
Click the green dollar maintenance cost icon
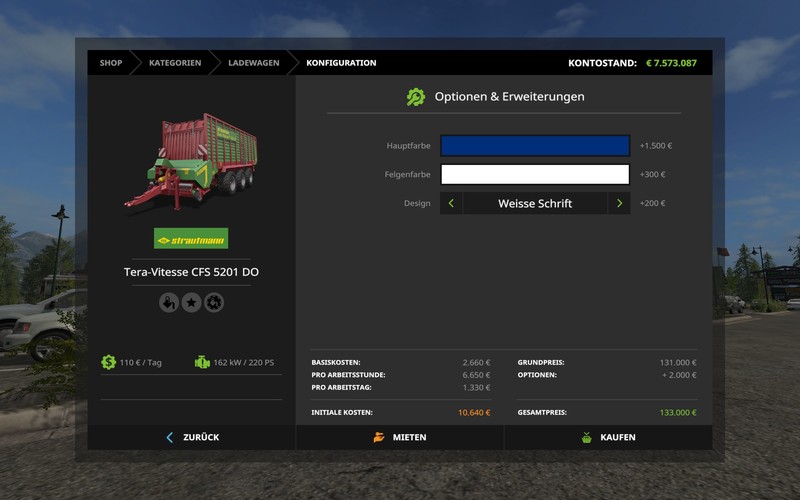pyautogui.click(x=108, y=362)
